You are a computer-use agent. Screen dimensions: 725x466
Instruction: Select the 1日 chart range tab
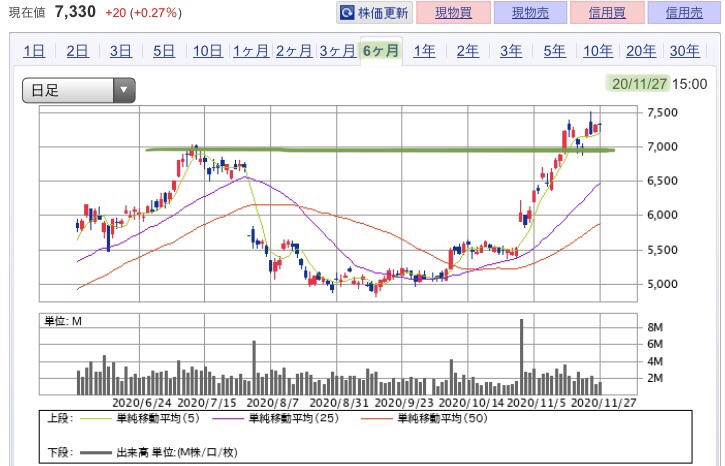pos(34,51)
